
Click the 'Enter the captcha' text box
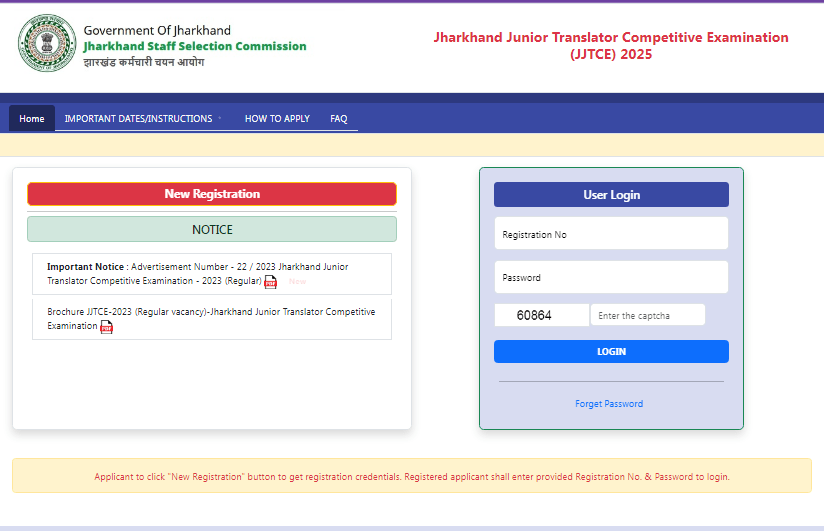(647, 315)
